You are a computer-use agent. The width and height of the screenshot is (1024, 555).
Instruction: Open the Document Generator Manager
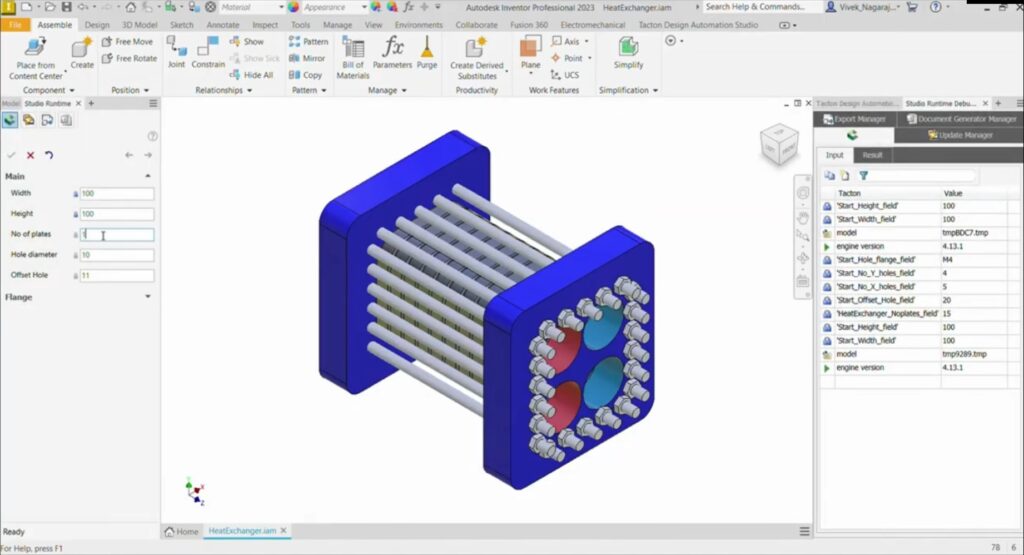click(x=961, y=119)
